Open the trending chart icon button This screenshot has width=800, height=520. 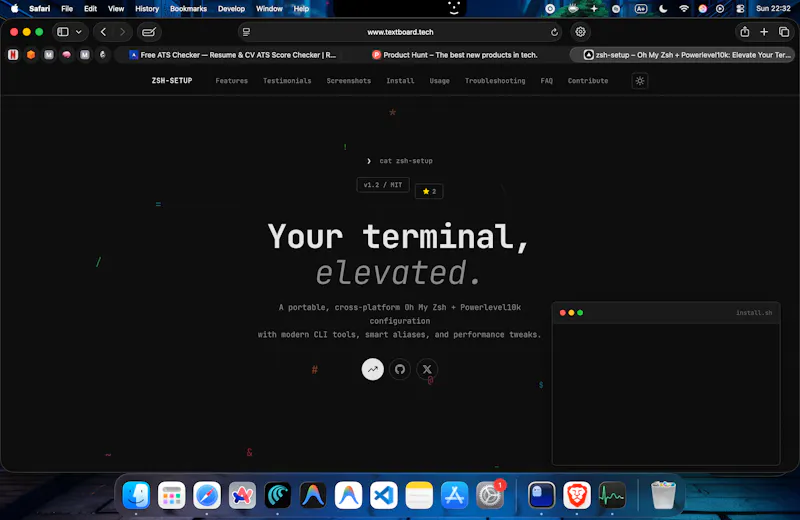[372, 369]
